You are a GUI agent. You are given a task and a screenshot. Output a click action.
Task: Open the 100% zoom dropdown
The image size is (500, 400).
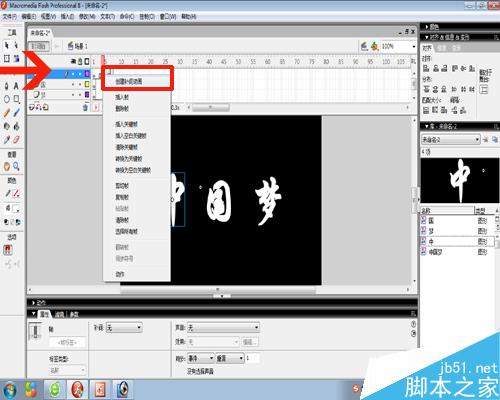point(414,46)
